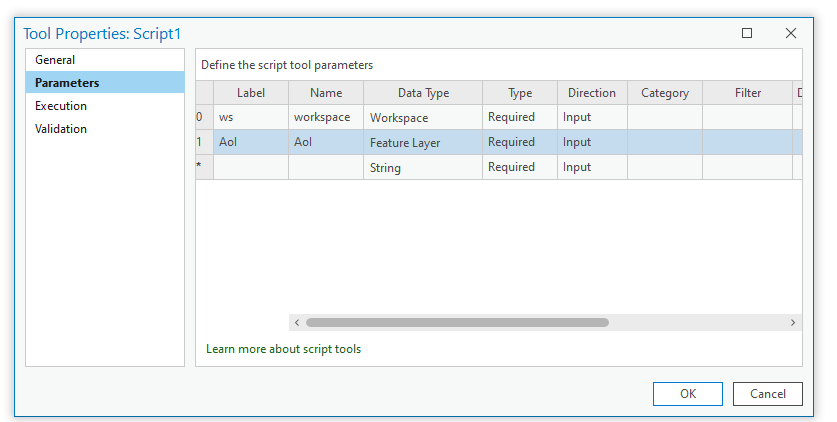Close the Tool Properties dialog
Screen dimensions: 837x422
(x=791, y=33)
